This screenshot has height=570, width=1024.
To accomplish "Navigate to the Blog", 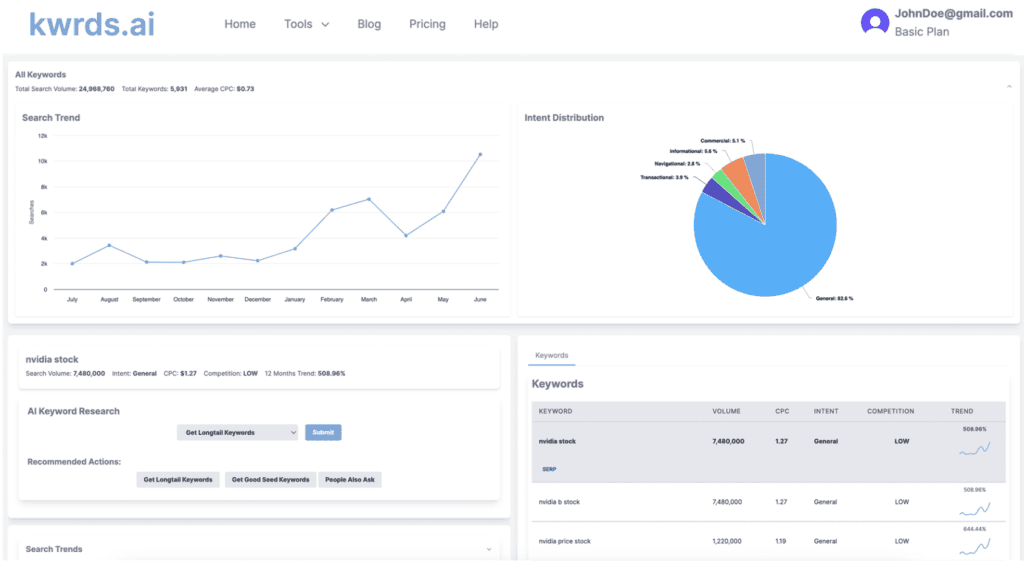I will [x=369, y=24].
